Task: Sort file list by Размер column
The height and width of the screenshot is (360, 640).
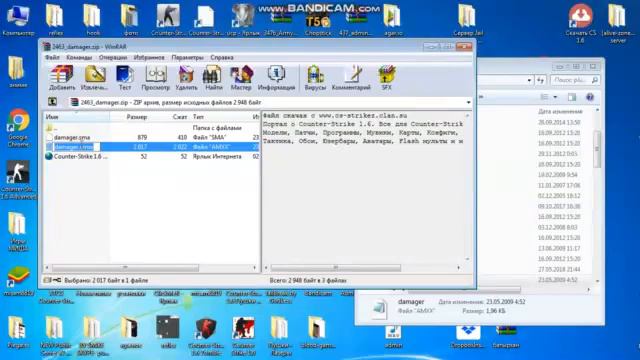Action: tap(129, 117)
